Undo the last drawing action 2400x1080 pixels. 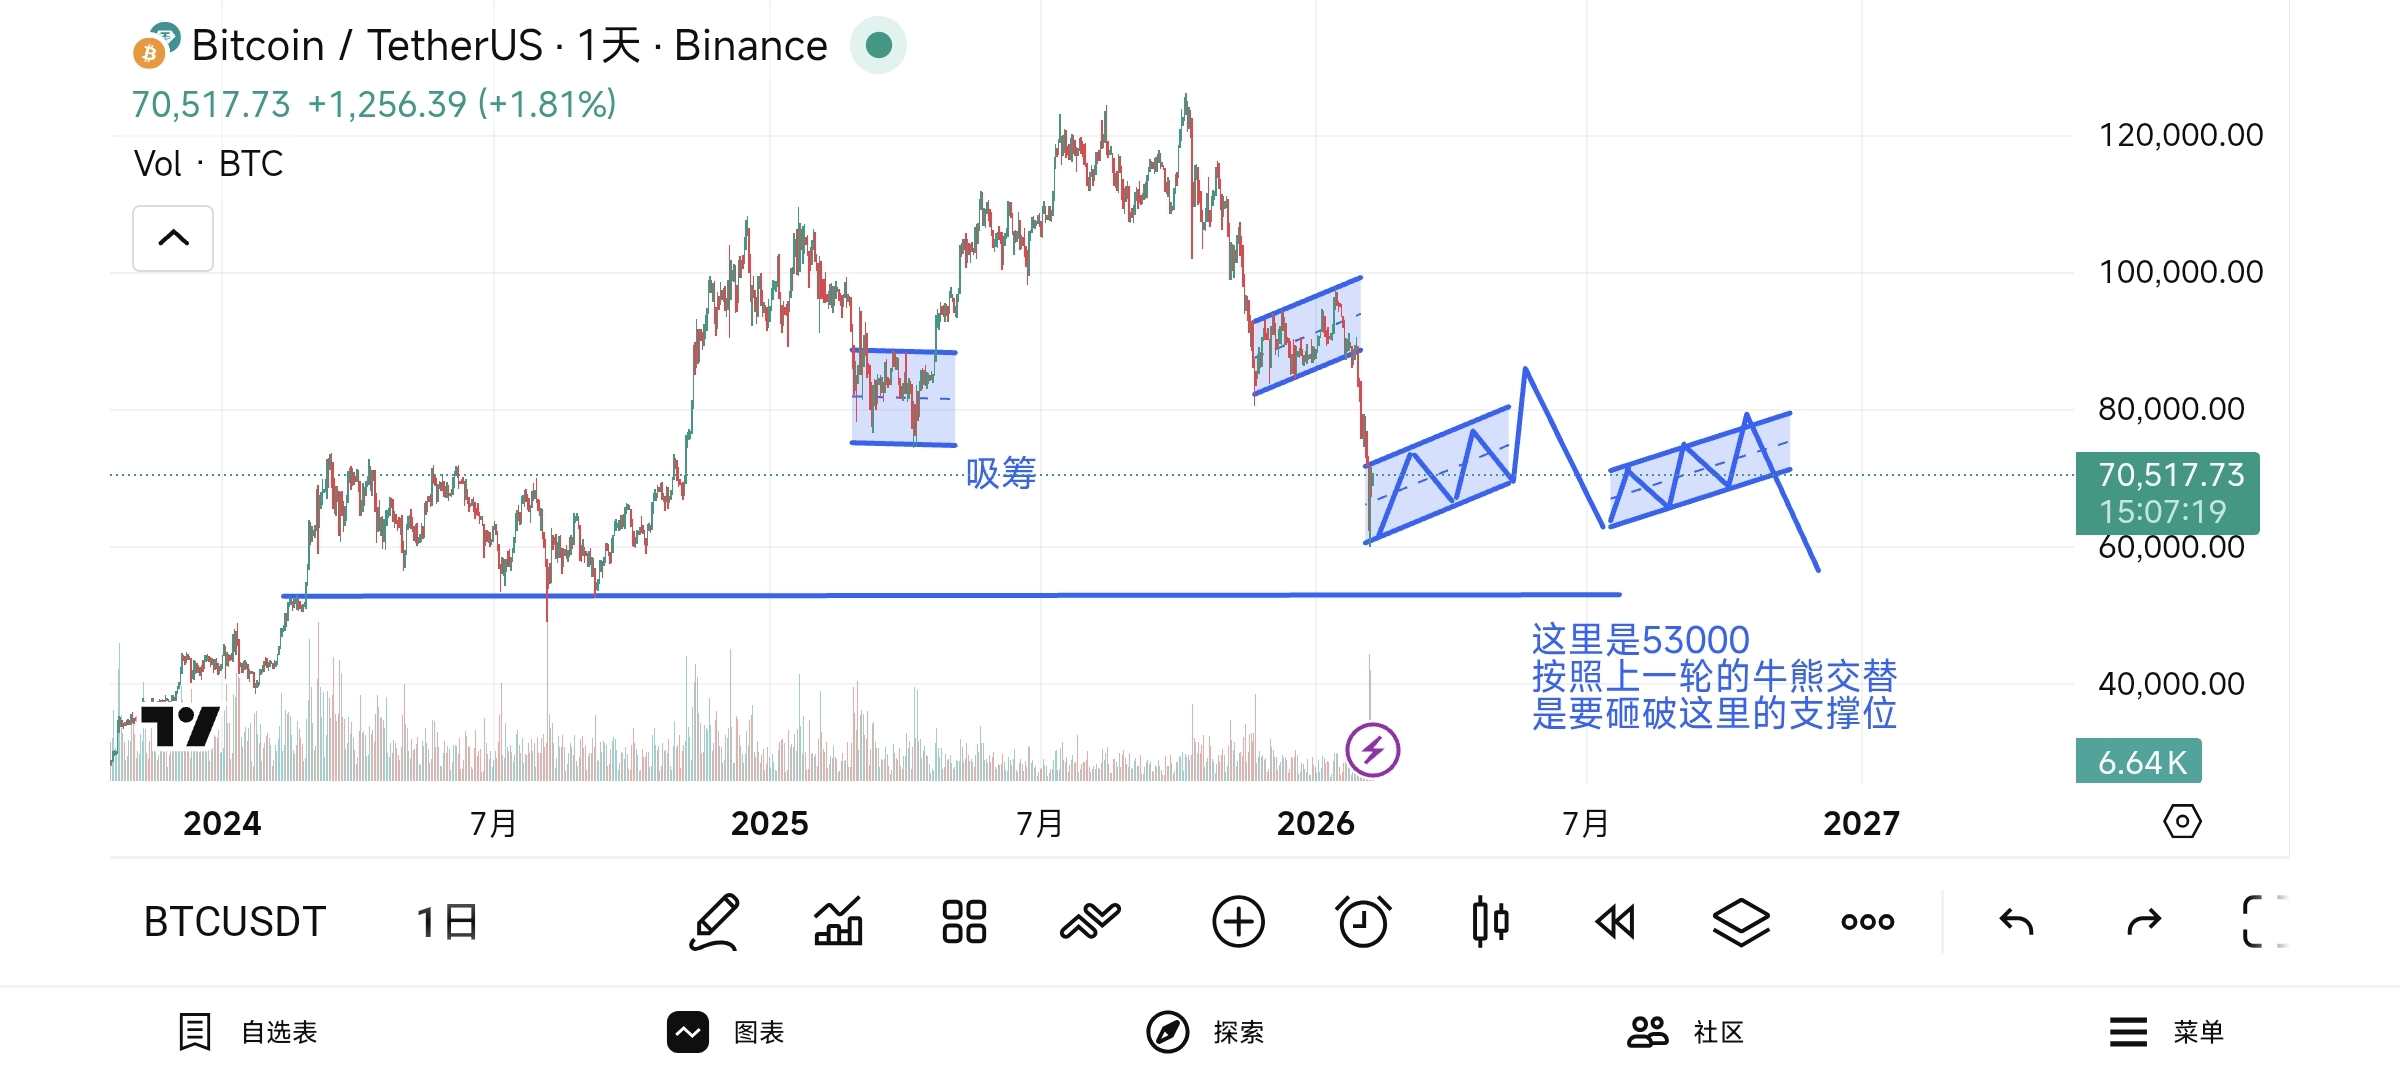click(x=2016, y=921)
